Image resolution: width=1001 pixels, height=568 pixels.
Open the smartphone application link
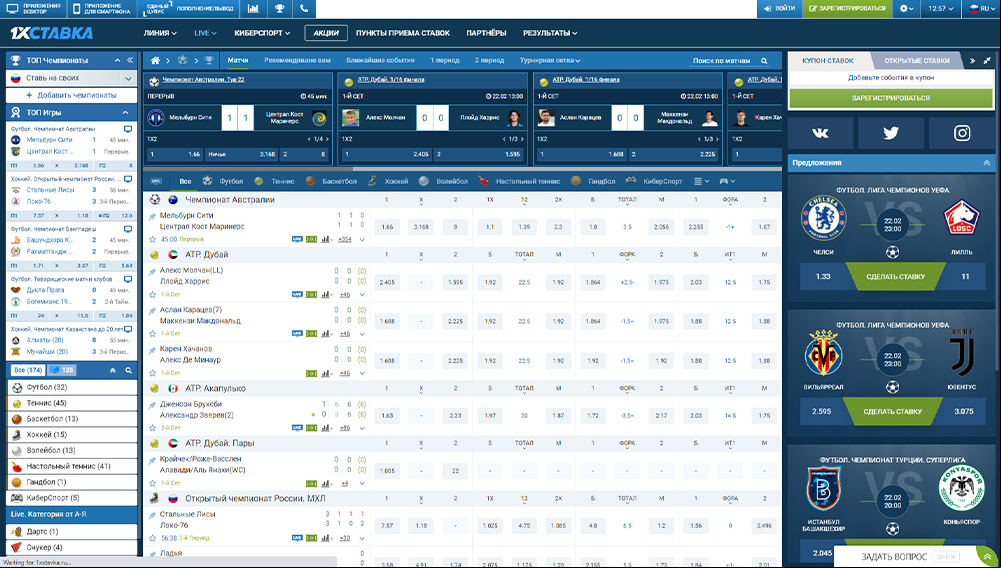point(101,8)
